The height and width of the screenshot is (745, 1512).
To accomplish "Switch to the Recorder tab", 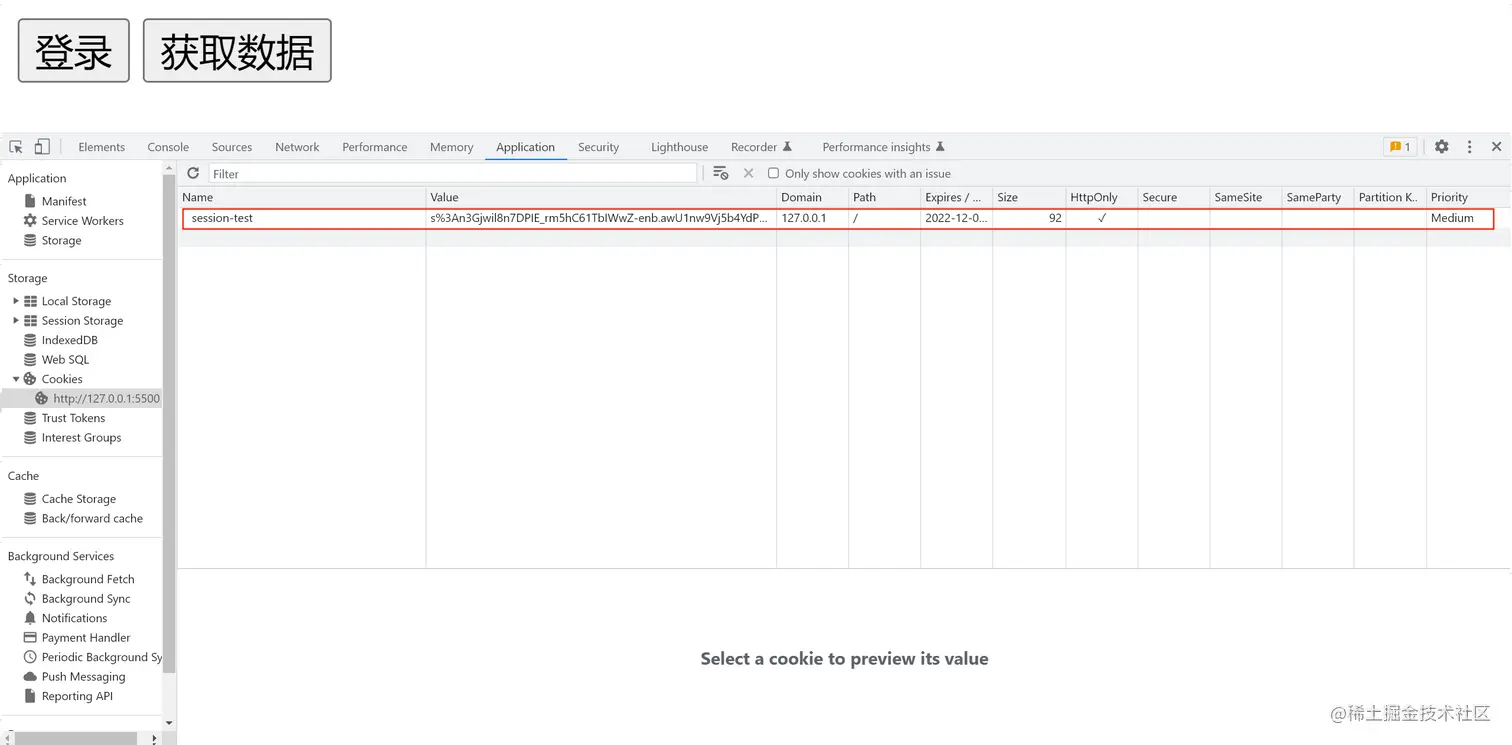I will (x=761, y=147).
